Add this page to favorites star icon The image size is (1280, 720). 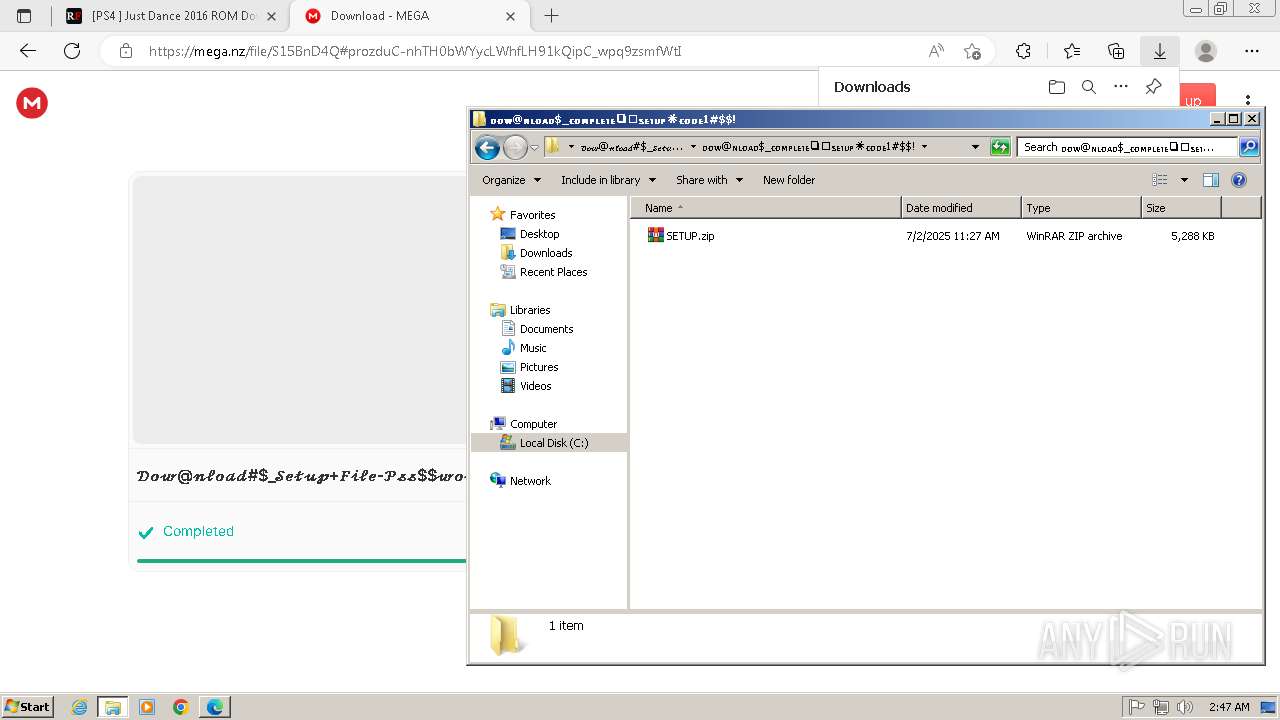tap(972, 51)
